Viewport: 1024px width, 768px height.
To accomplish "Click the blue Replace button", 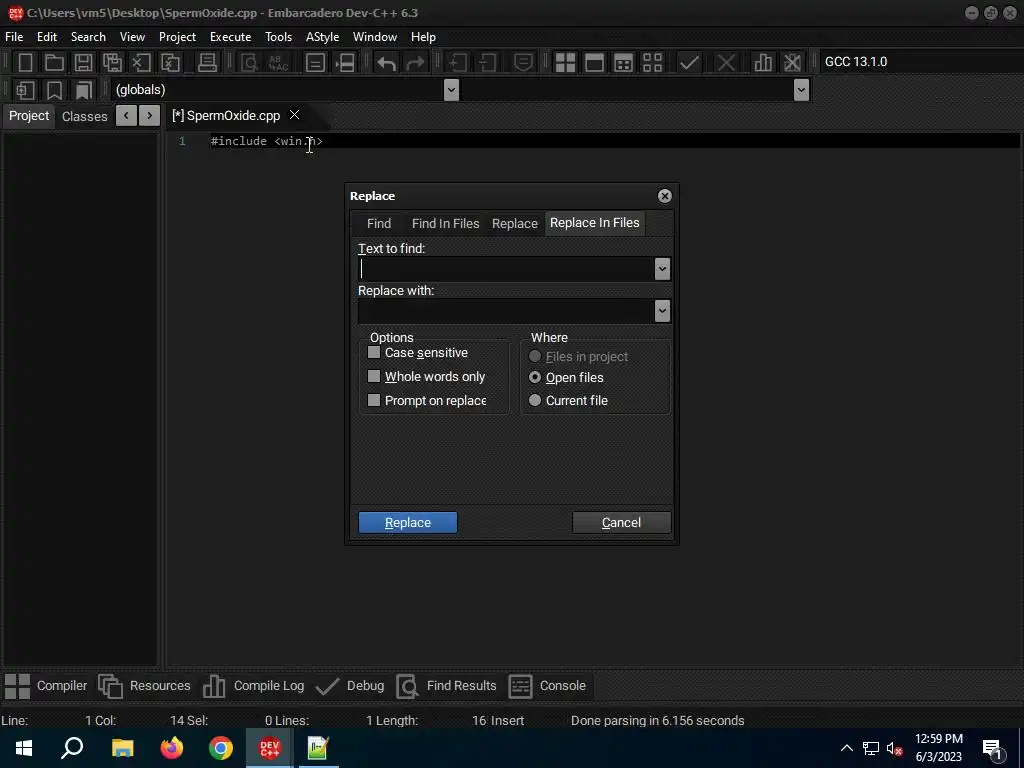I will (x=408, y=522).
